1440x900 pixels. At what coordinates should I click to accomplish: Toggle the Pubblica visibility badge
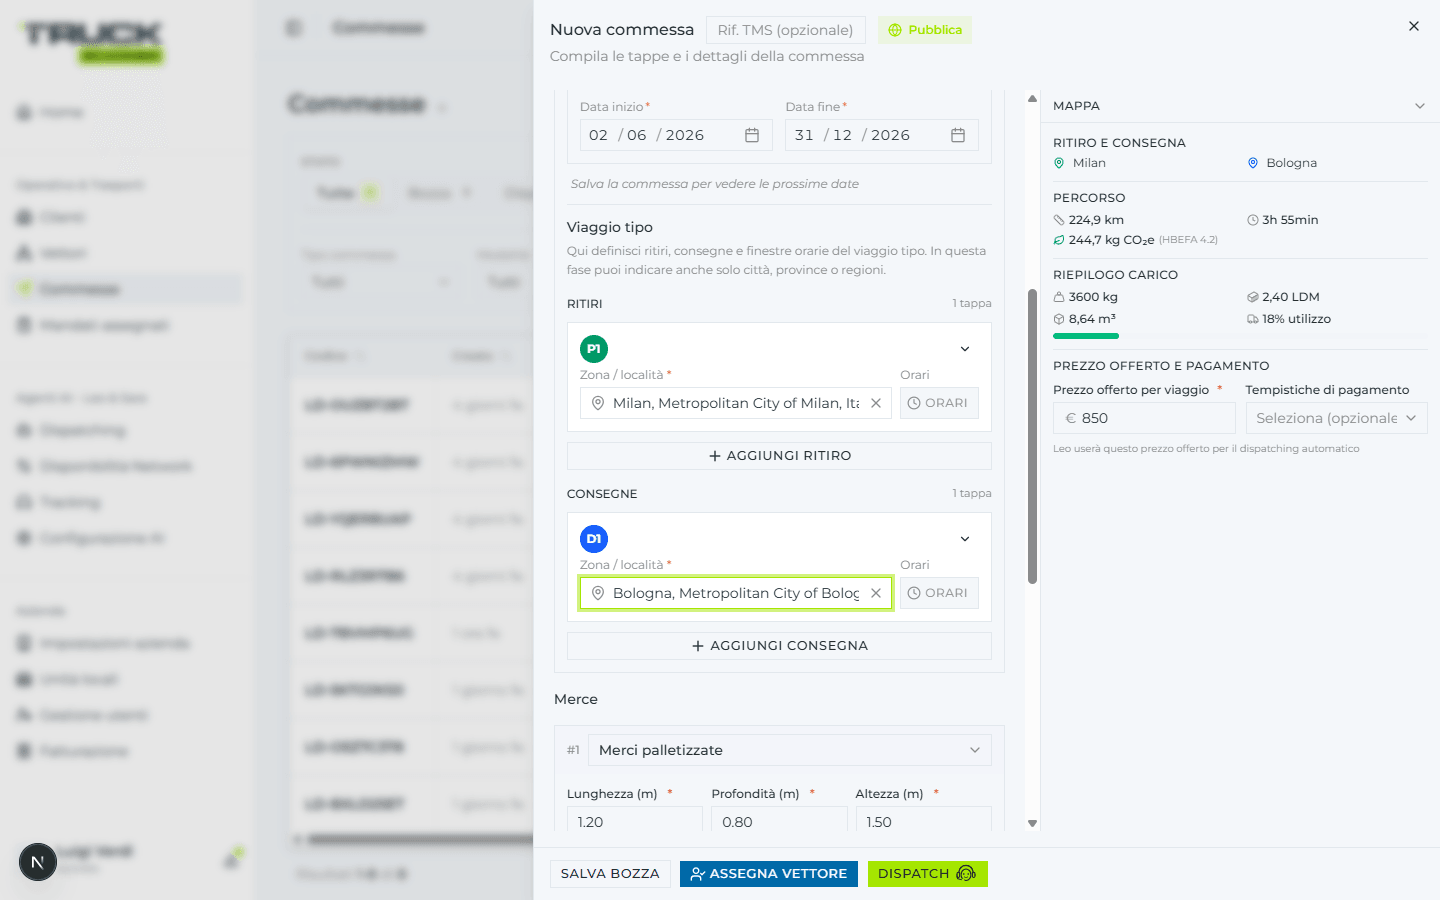925,30
